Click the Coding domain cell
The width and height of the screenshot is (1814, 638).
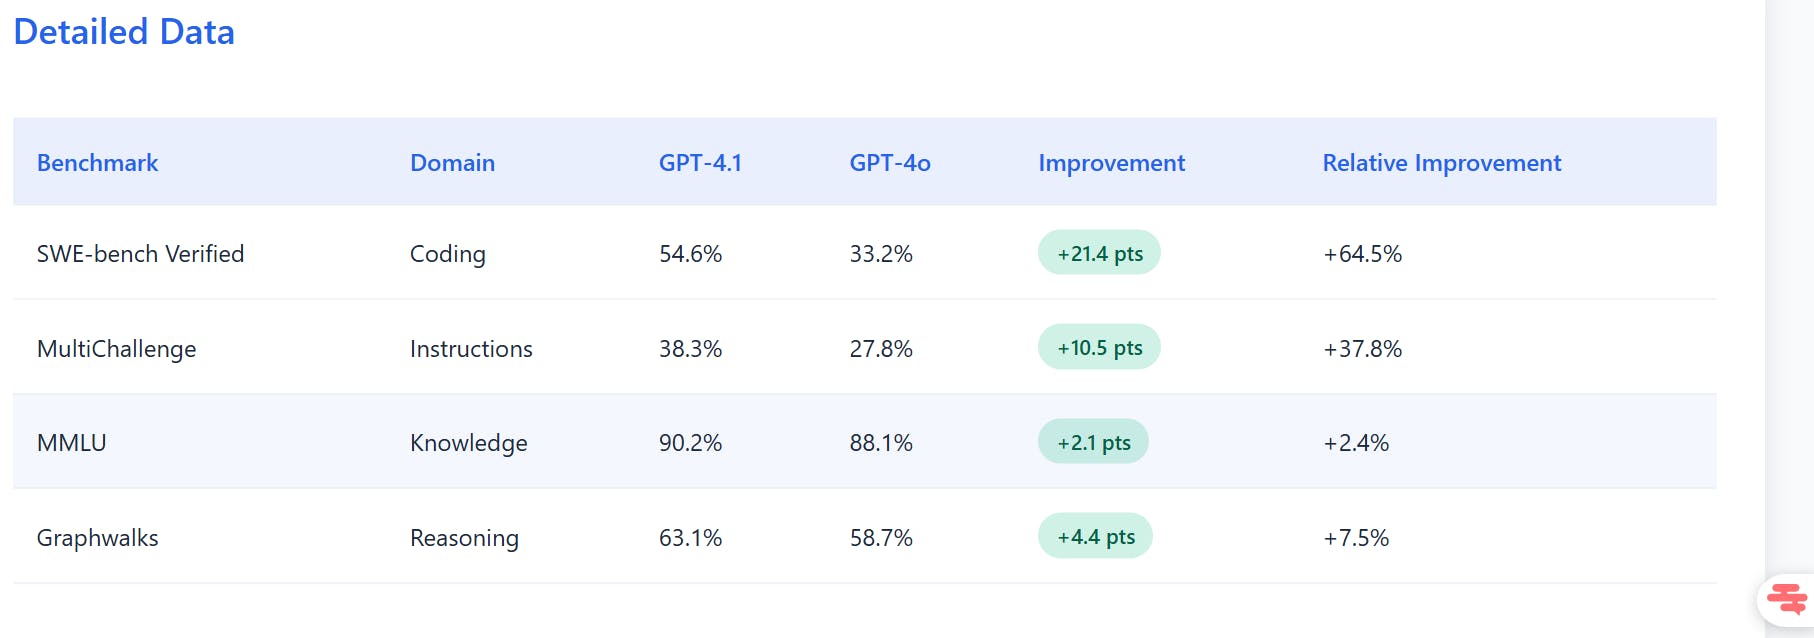[x=447, y=254]
